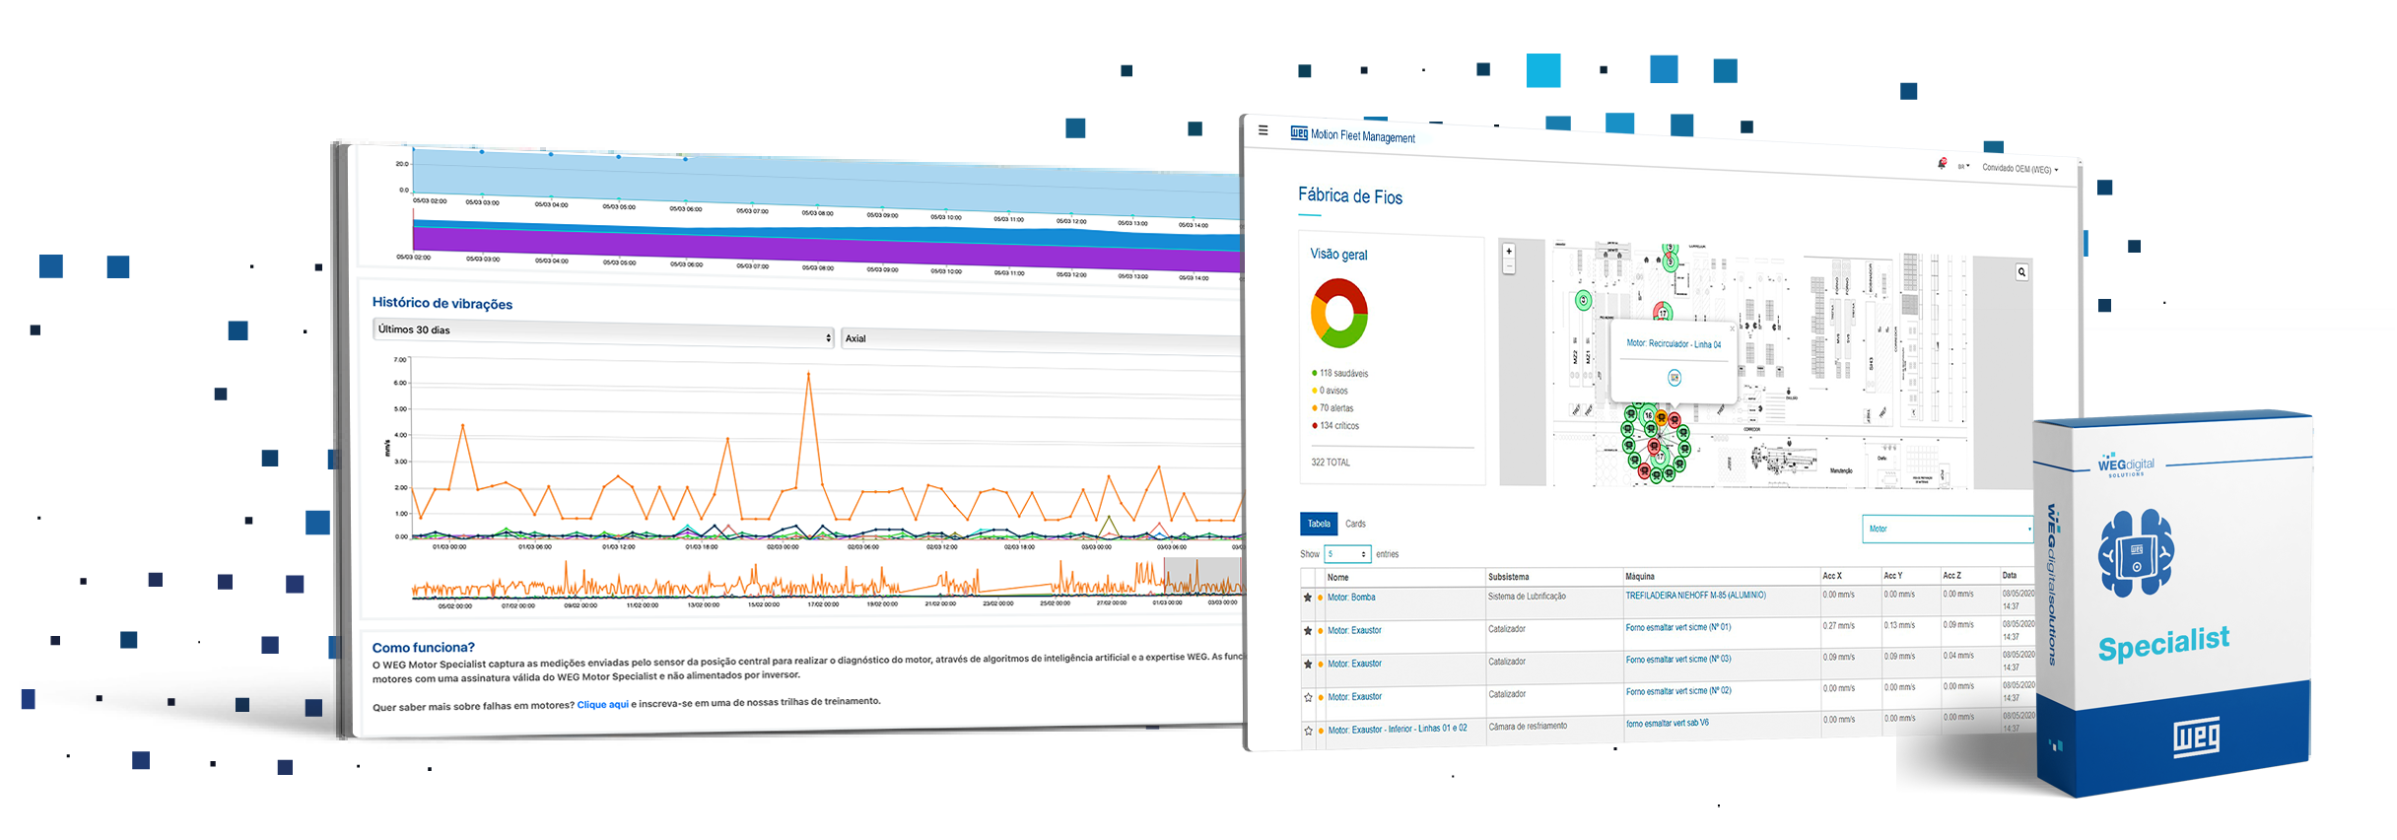This screenshot has height=840, width=2397.
Task: Click the '0.27 mm/s' Acc X value
Action: click(x=1838, y=626)
